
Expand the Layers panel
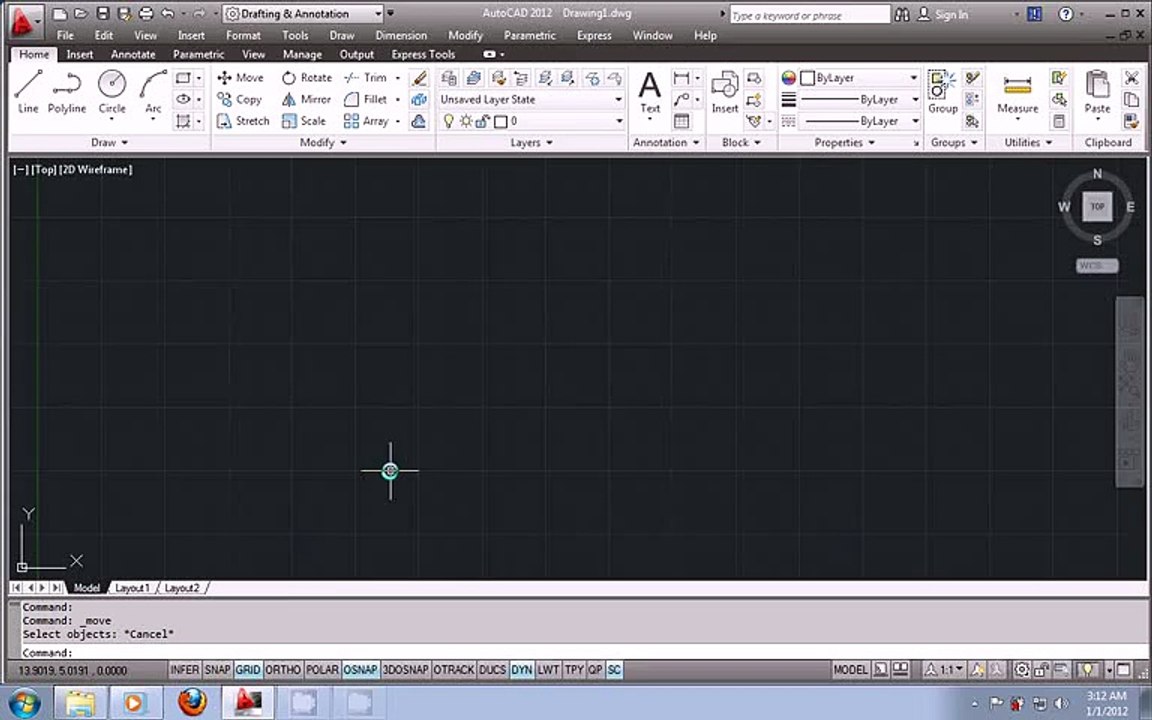531,143
